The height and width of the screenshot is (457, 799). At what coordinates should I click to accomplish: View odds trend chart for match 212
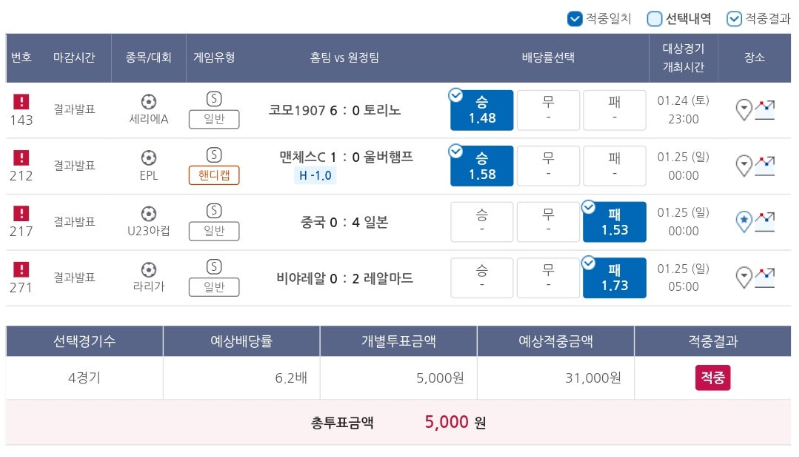click(x=765, y=166)
